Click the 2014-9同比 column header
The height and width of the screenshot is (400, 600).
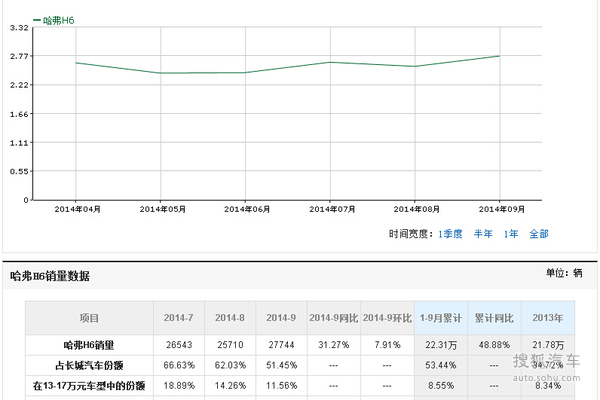[333, 318]
